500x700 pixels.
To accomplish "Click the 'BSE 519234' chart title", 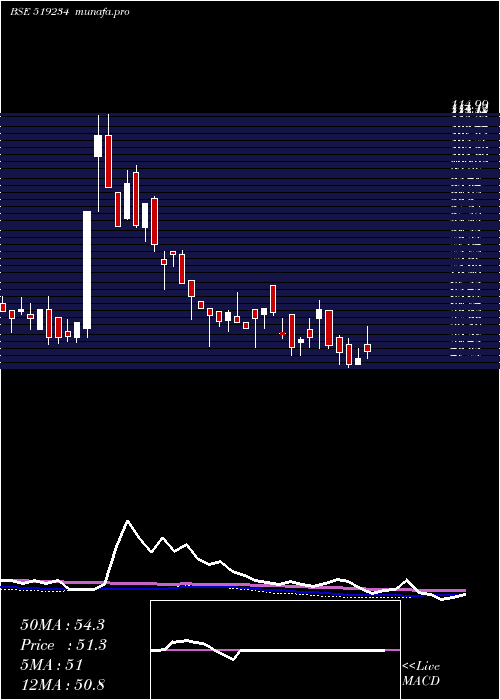I will tap(39, 12).
